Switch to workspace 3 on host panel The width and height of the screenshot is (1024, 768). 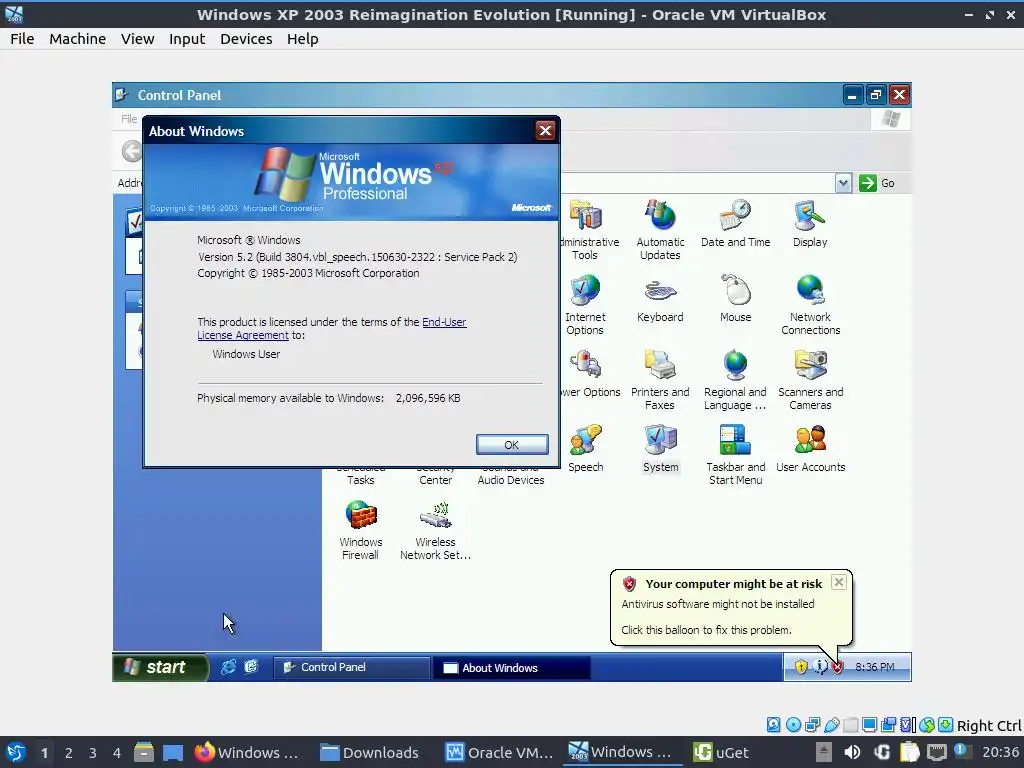pyautogui.click(x=93, y=753)
